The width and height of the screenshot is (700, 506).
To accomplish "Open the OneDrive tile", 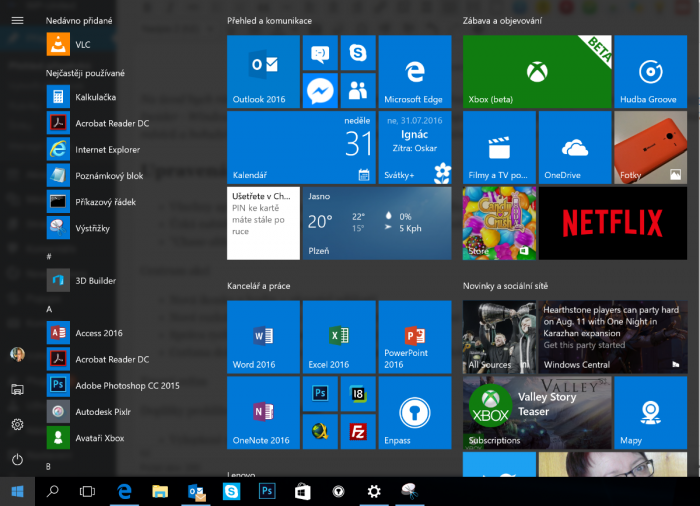I will [x=574, y=147].
